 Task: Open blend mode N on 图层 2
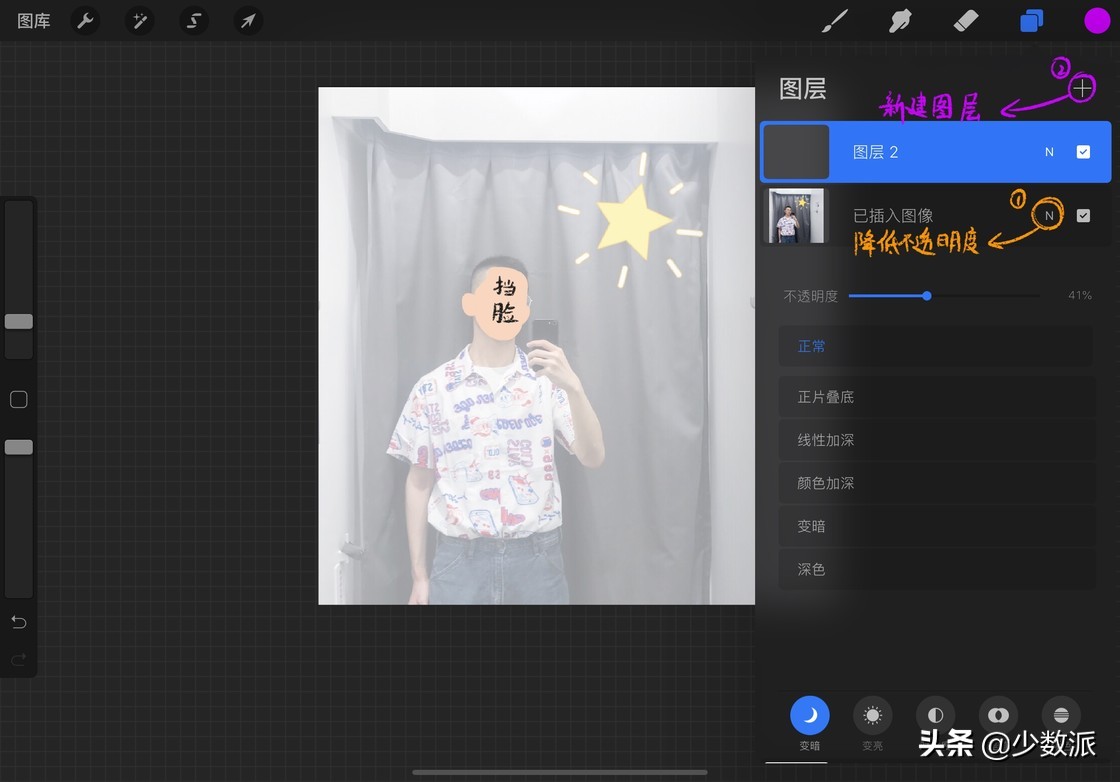1049,151
